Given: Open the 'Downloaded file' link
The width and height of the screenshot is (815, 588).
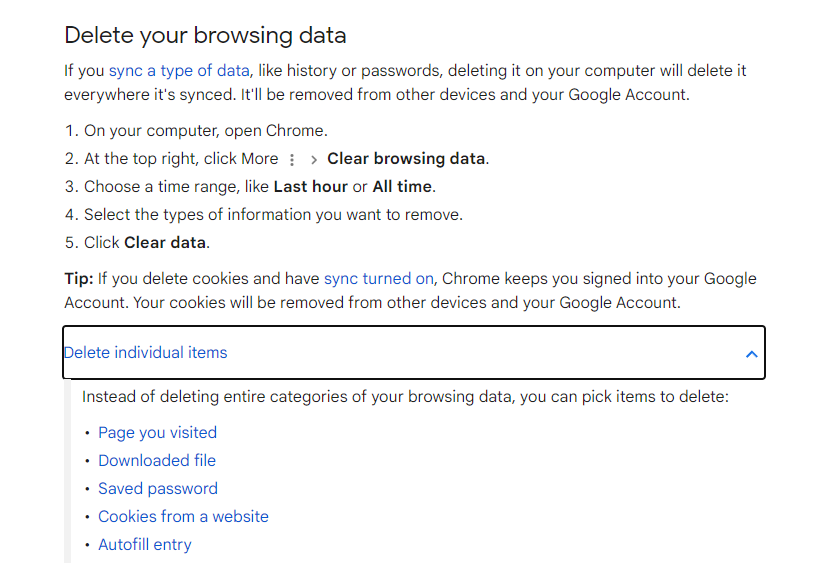Looking at the screenshot, I should [157, 461].
